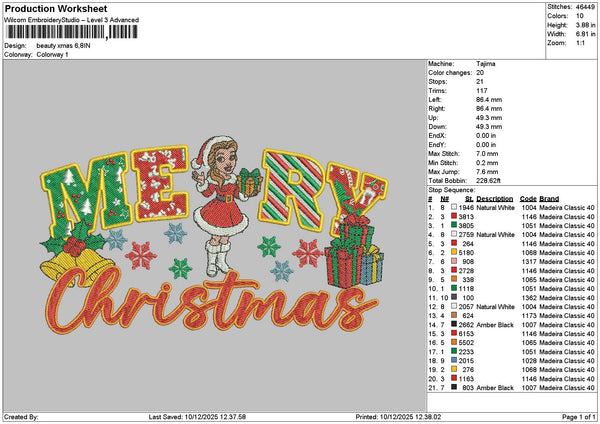Screen dimensions: 600x424
Task: Click the dark navy swatch beside stitch count 100
Action: pyautogui.click(x=454, y=298)
